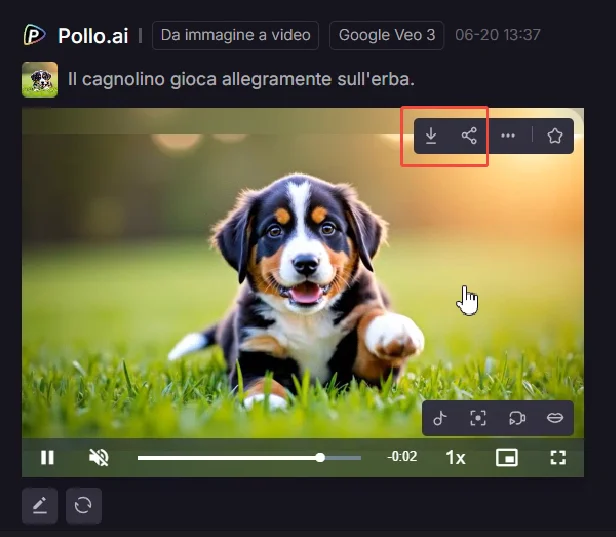Unmute the video sound
616x537 pixels.
click(99, 458)
